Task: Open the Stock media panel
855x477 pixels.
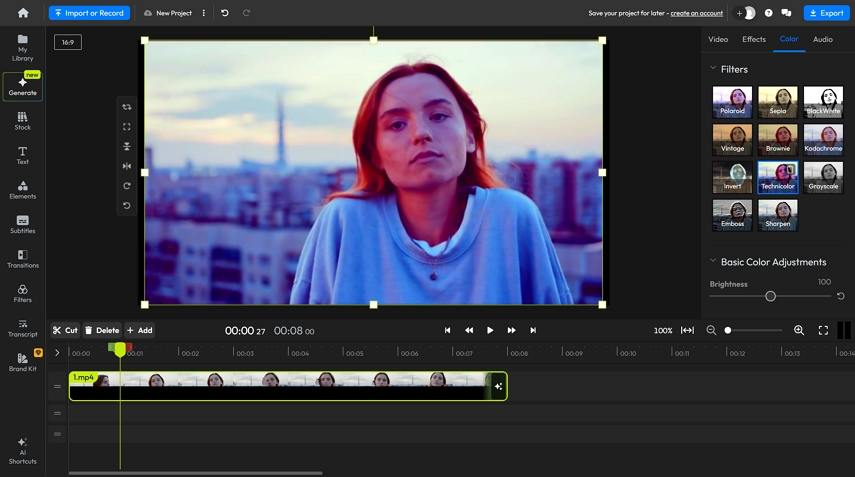Action: tap(22, 121)
